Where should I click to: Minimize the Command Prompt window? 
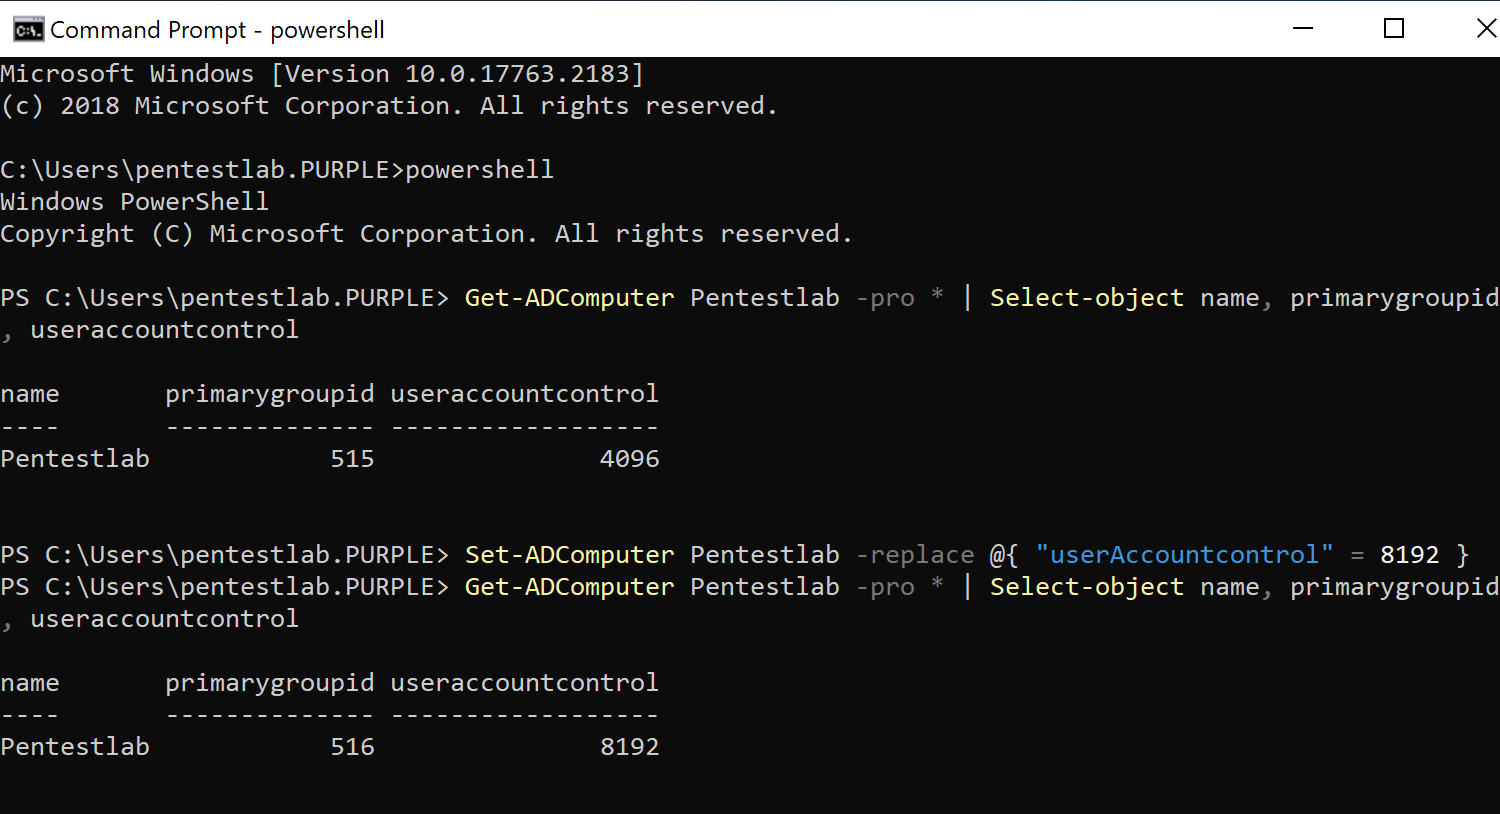click(1303, 29)
